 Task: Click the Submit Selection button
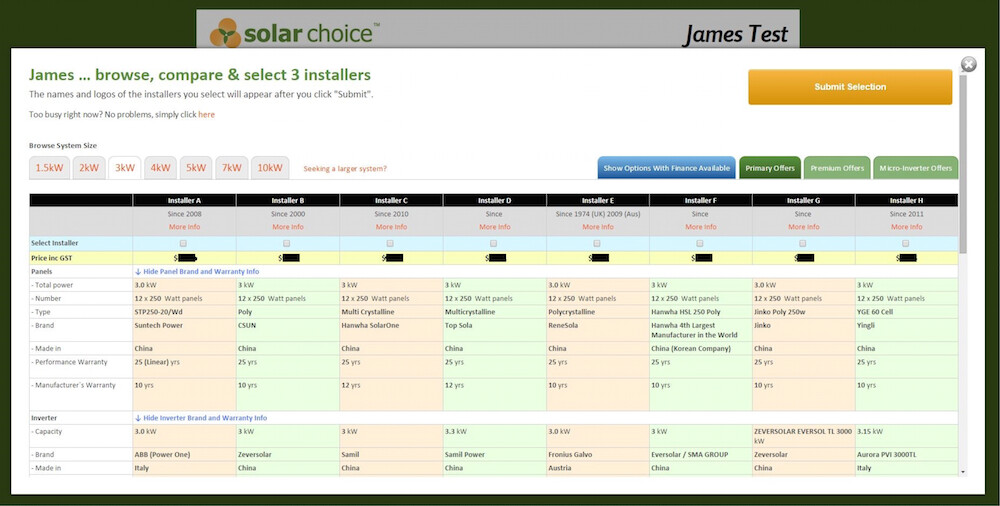click(850, 87)
